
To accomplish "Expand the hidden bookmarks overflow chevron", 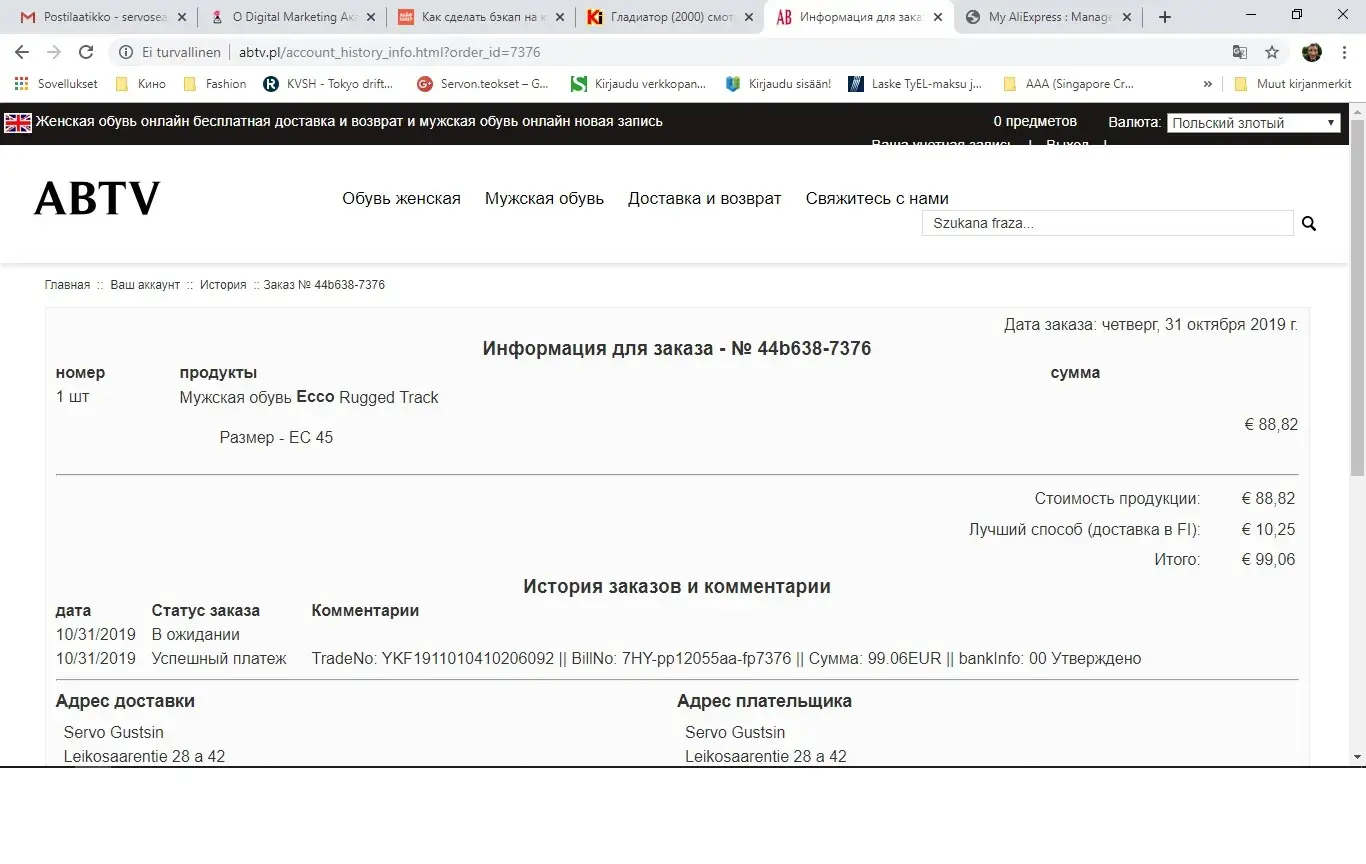I will [x=1208, y=84].
